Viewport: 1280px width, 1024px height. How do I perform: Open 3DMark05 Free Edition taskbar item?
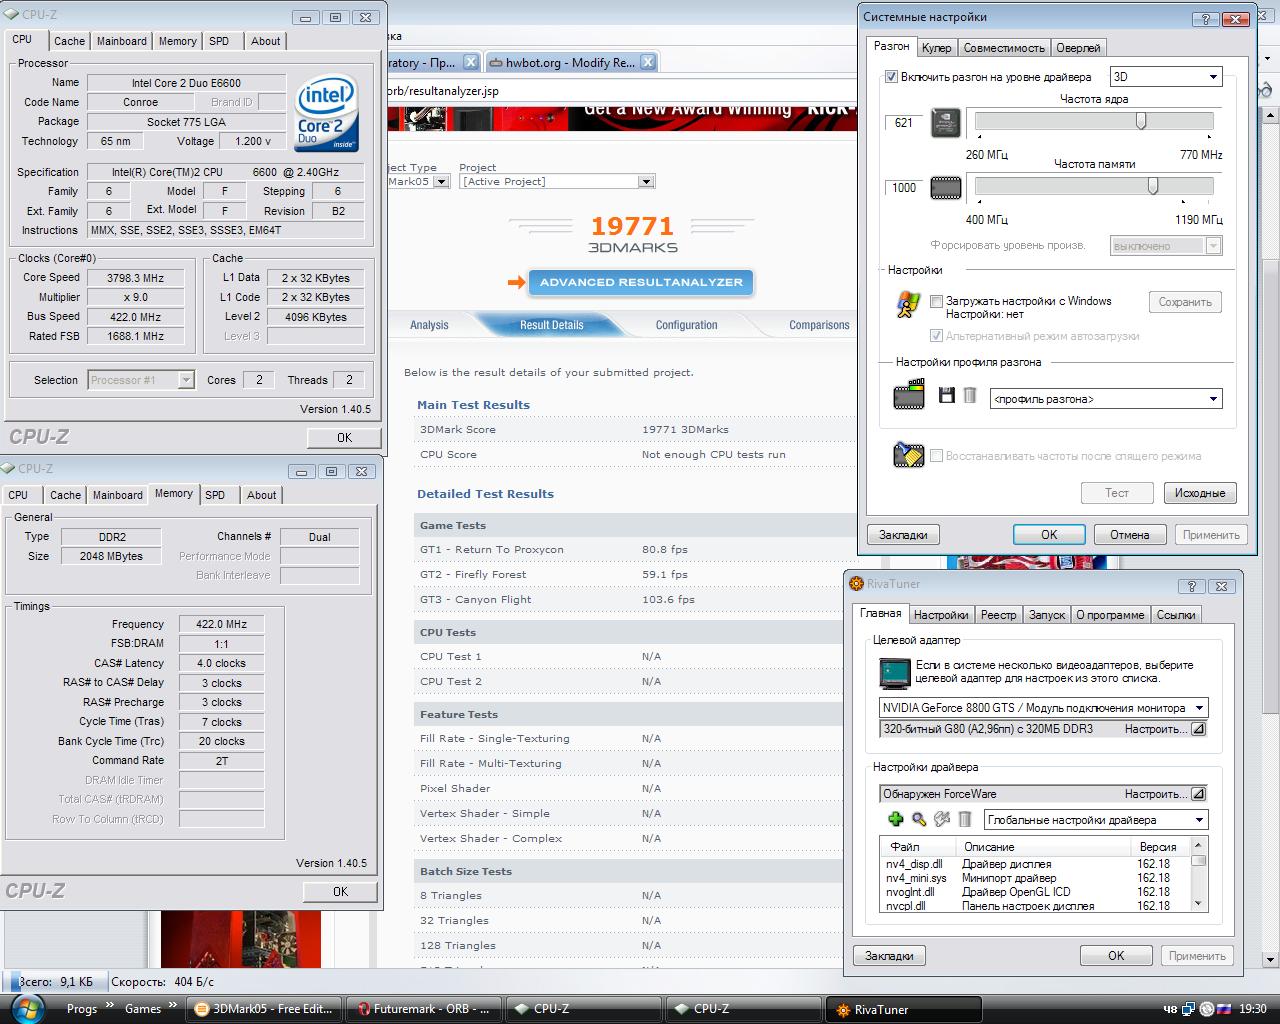click(x=264, y=1009)
